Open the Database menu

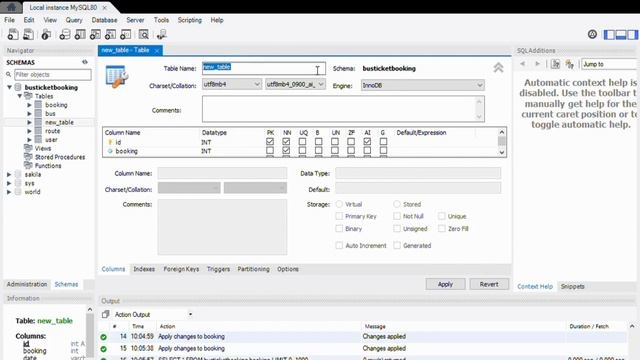tap(104, 20)
